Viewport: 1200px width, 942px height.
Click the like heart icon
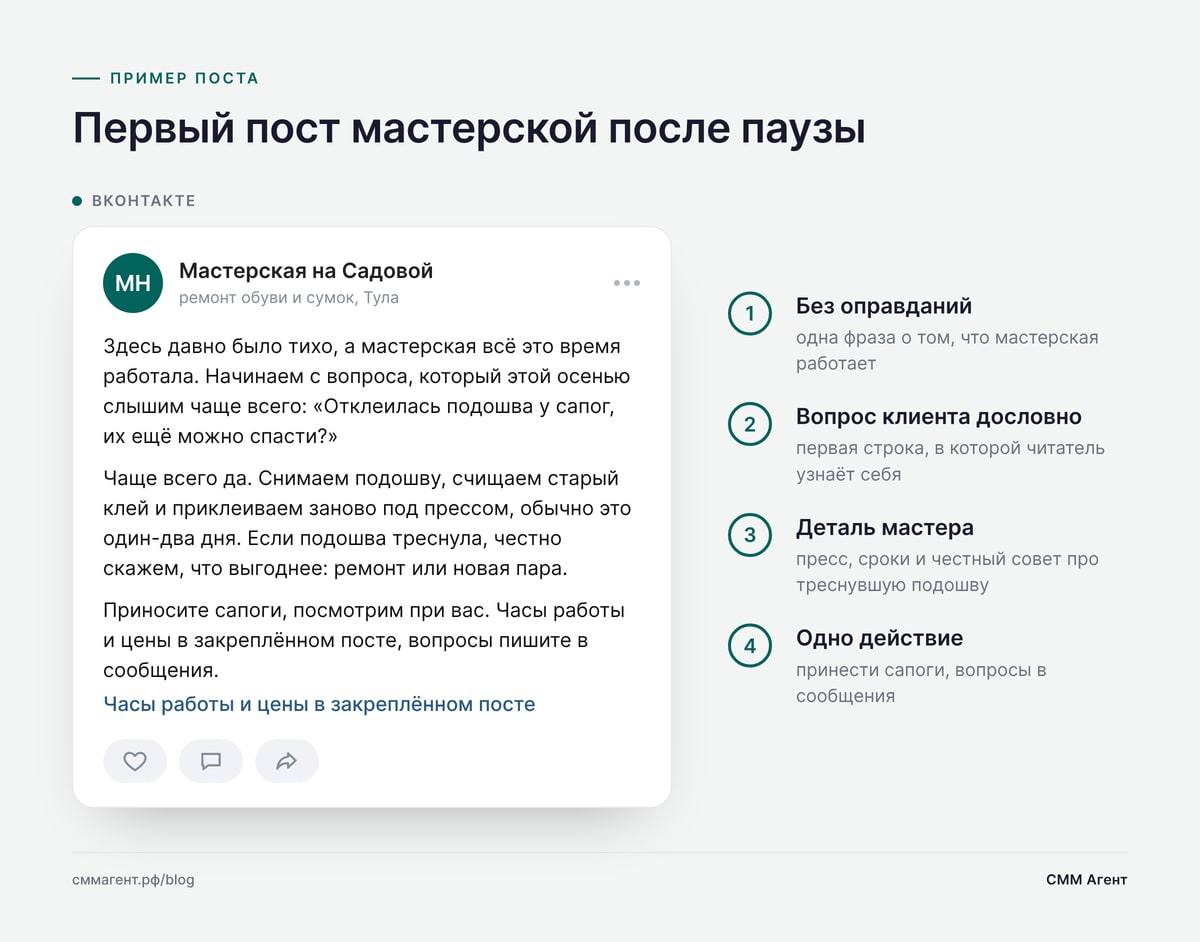[135, 761]
